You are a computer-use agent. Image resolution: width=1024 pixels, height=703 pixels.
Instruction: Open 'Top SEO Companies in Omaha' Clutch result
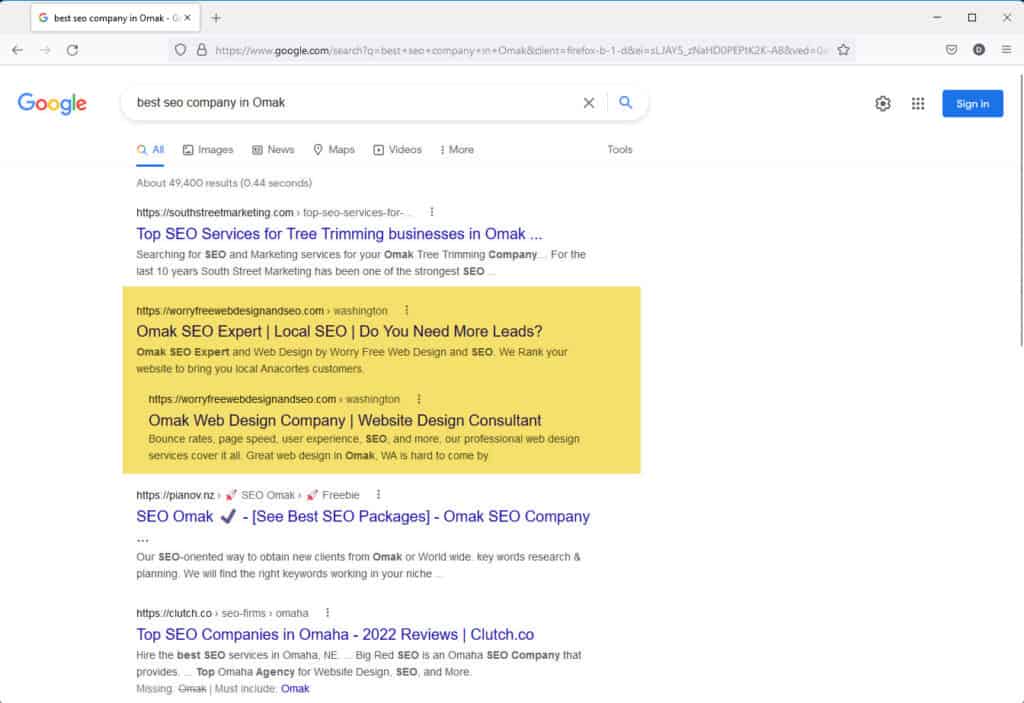click(x=335, y=634)
